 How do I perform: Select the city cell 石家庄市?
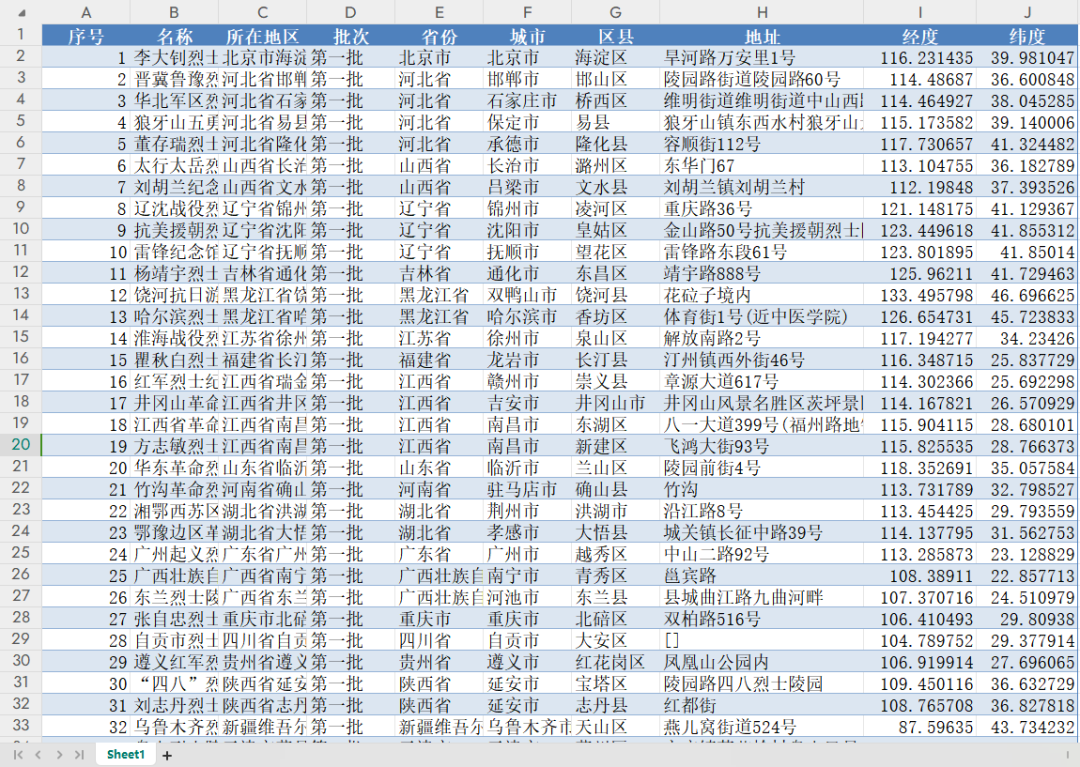[x=527, y=101]
